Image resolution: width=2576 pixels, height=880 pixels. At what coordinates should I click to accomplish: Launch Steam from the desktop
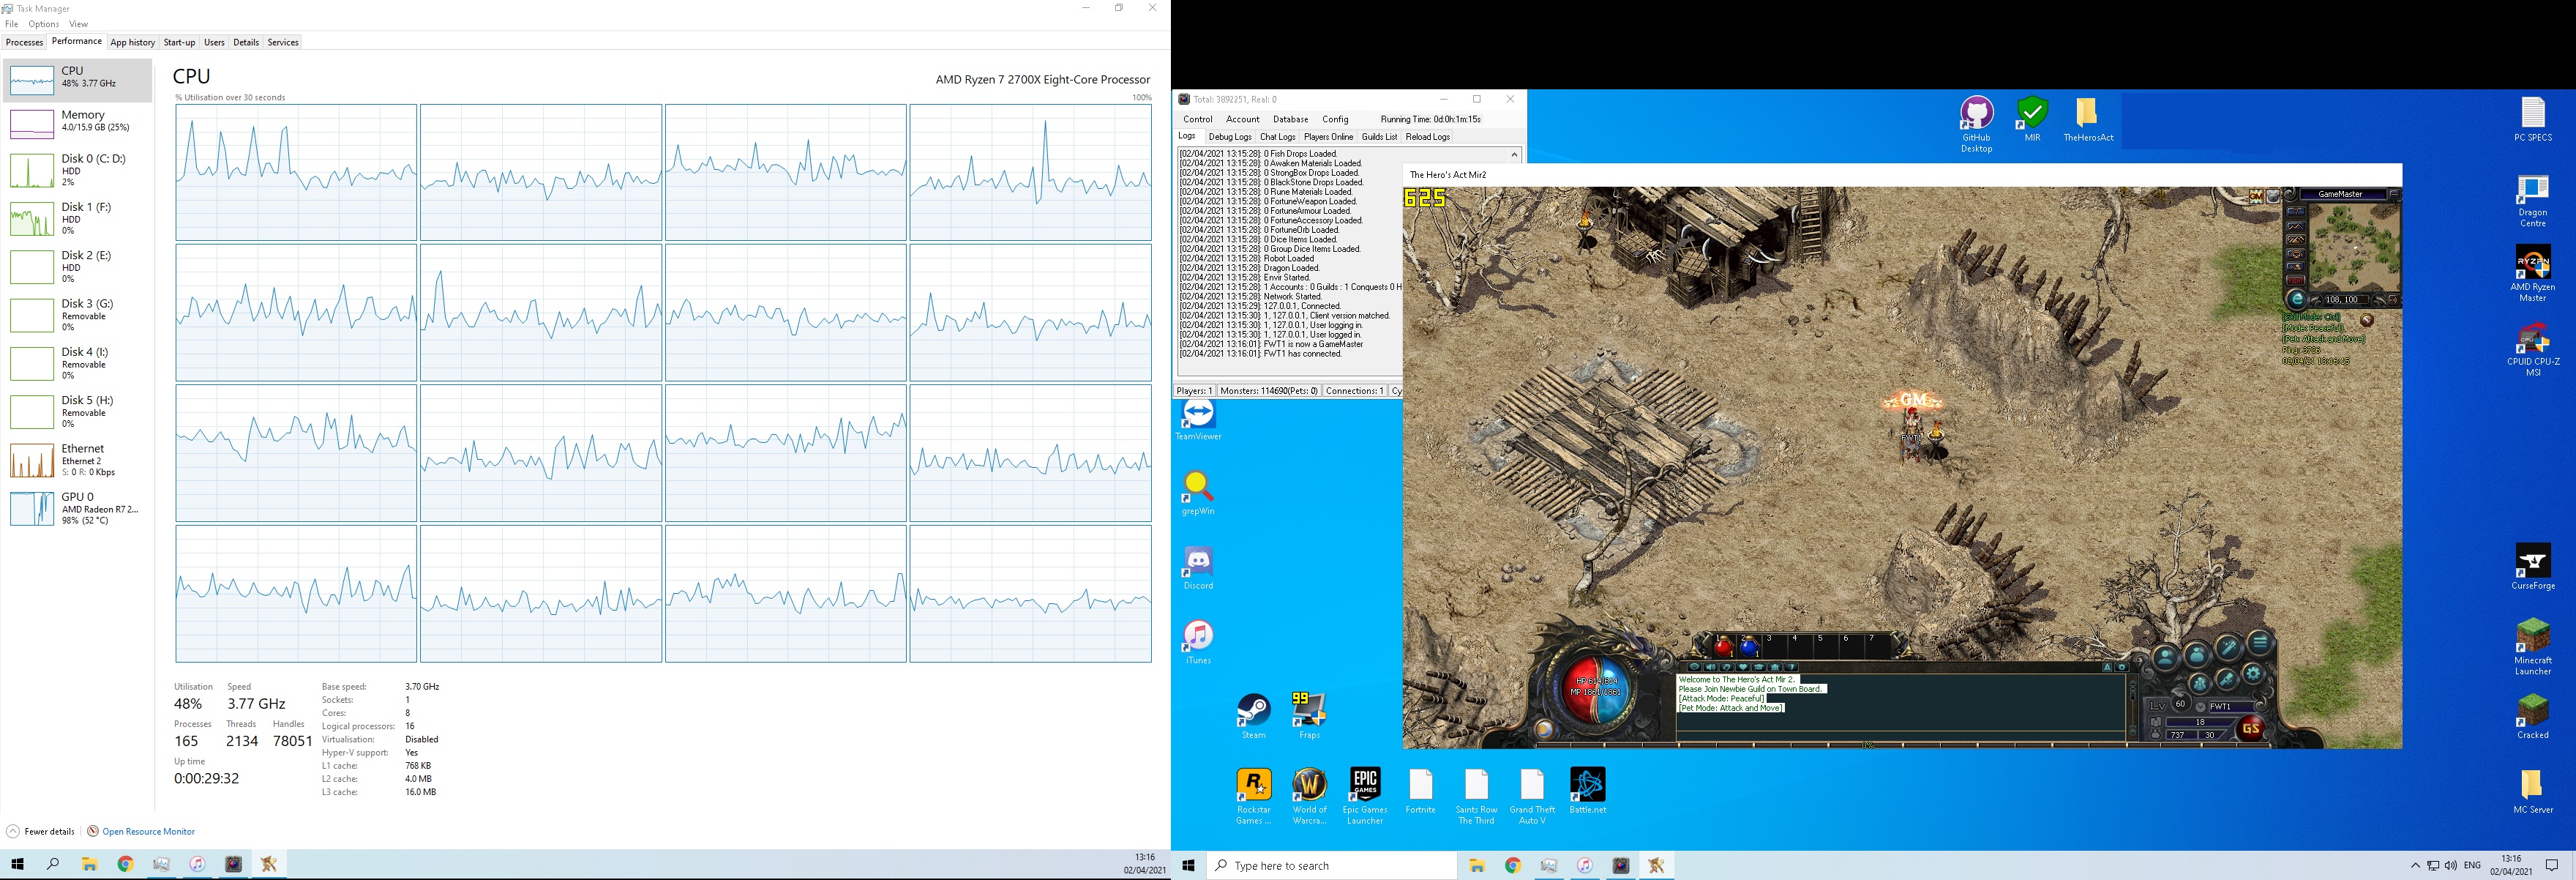[1254, 716]
